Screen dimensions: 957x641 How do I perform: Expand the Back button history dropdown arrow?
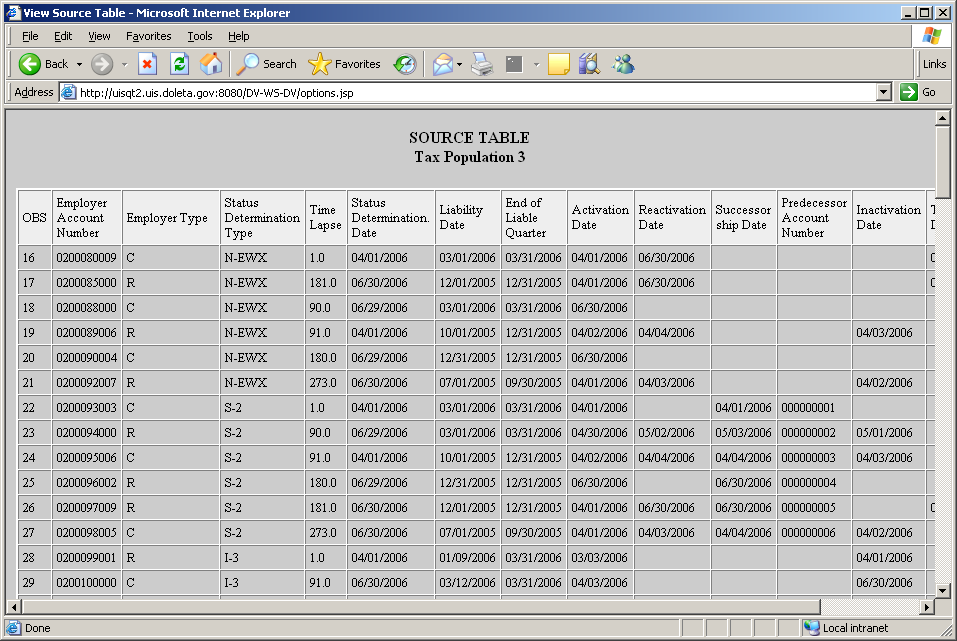click(x=79, y=64)
